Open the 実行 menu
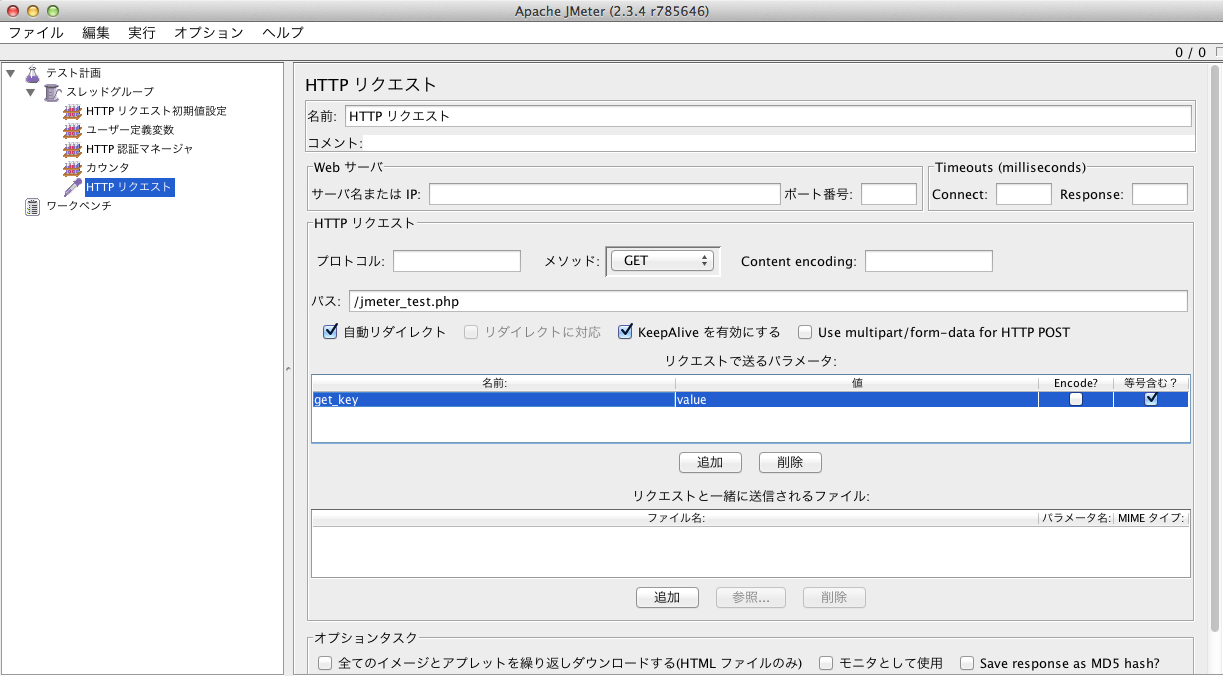 [x=141, y=32]
